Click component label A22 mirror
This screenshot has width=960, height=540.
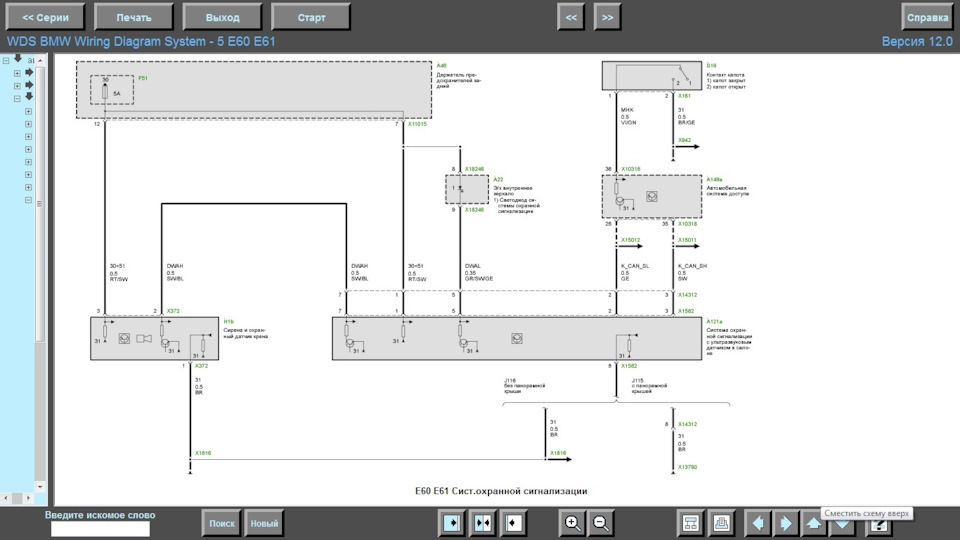498,179
